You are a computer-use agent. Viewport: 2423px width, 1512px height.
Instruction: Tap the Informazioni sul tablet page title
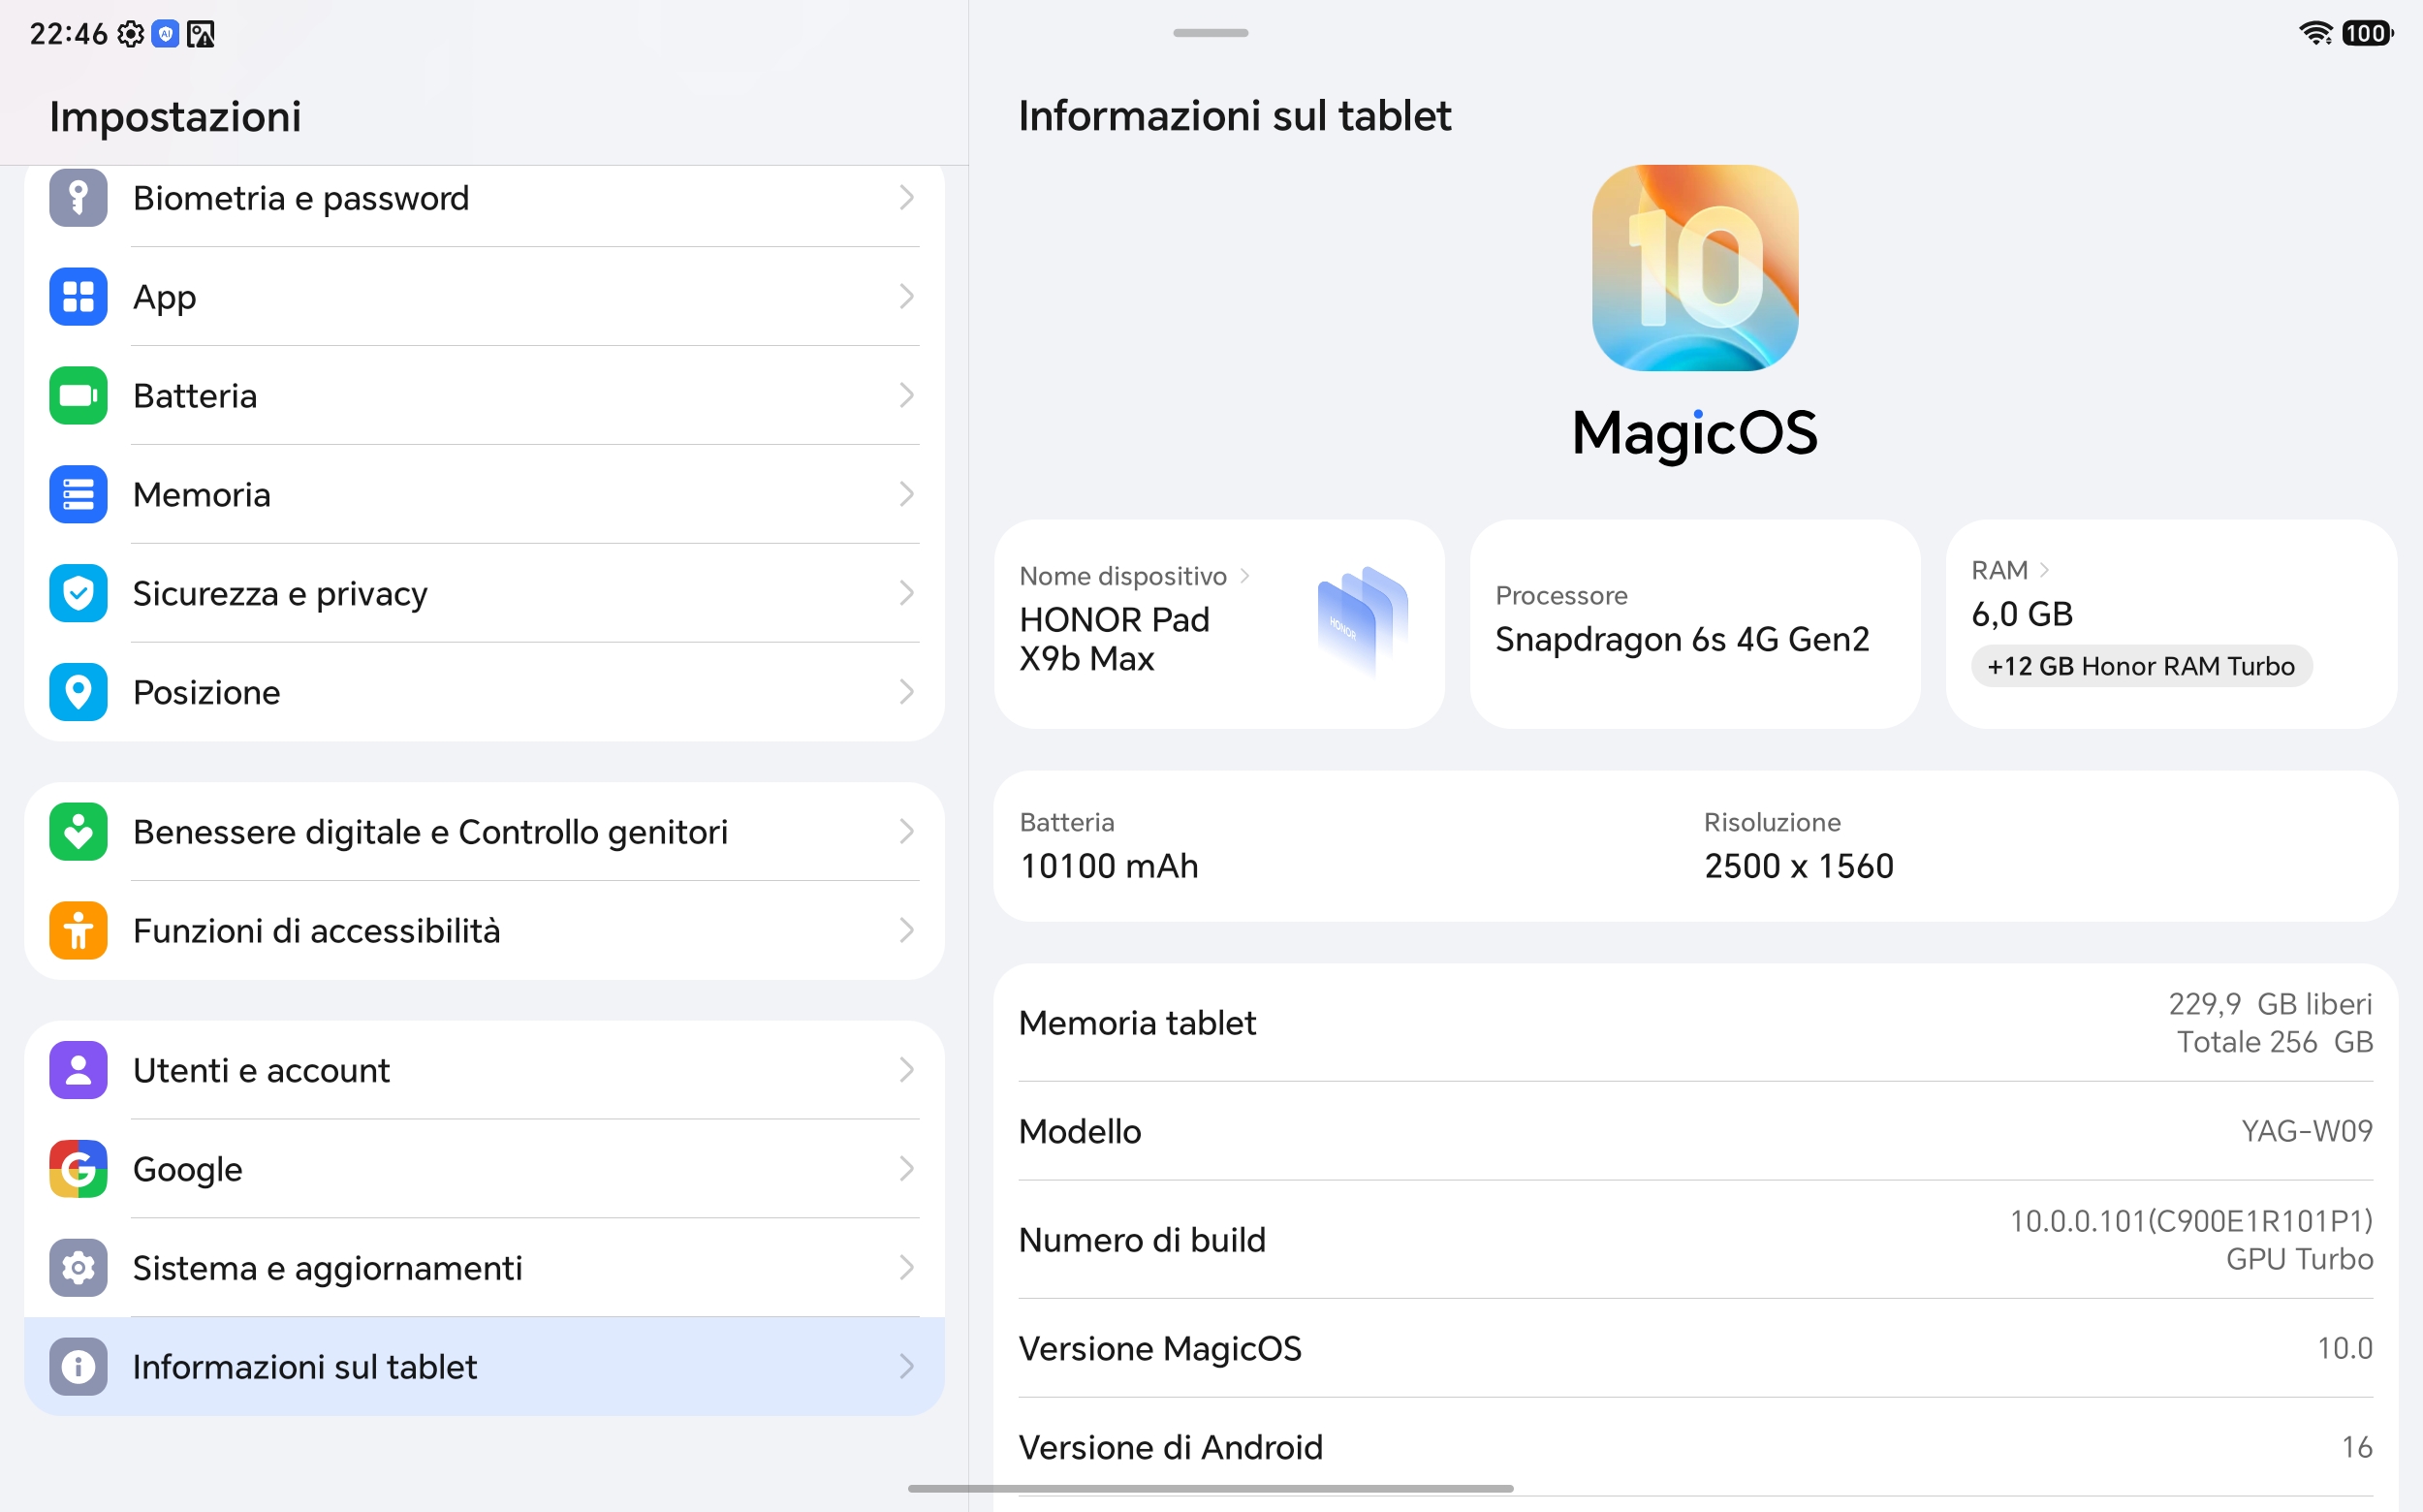[1234, 116]
